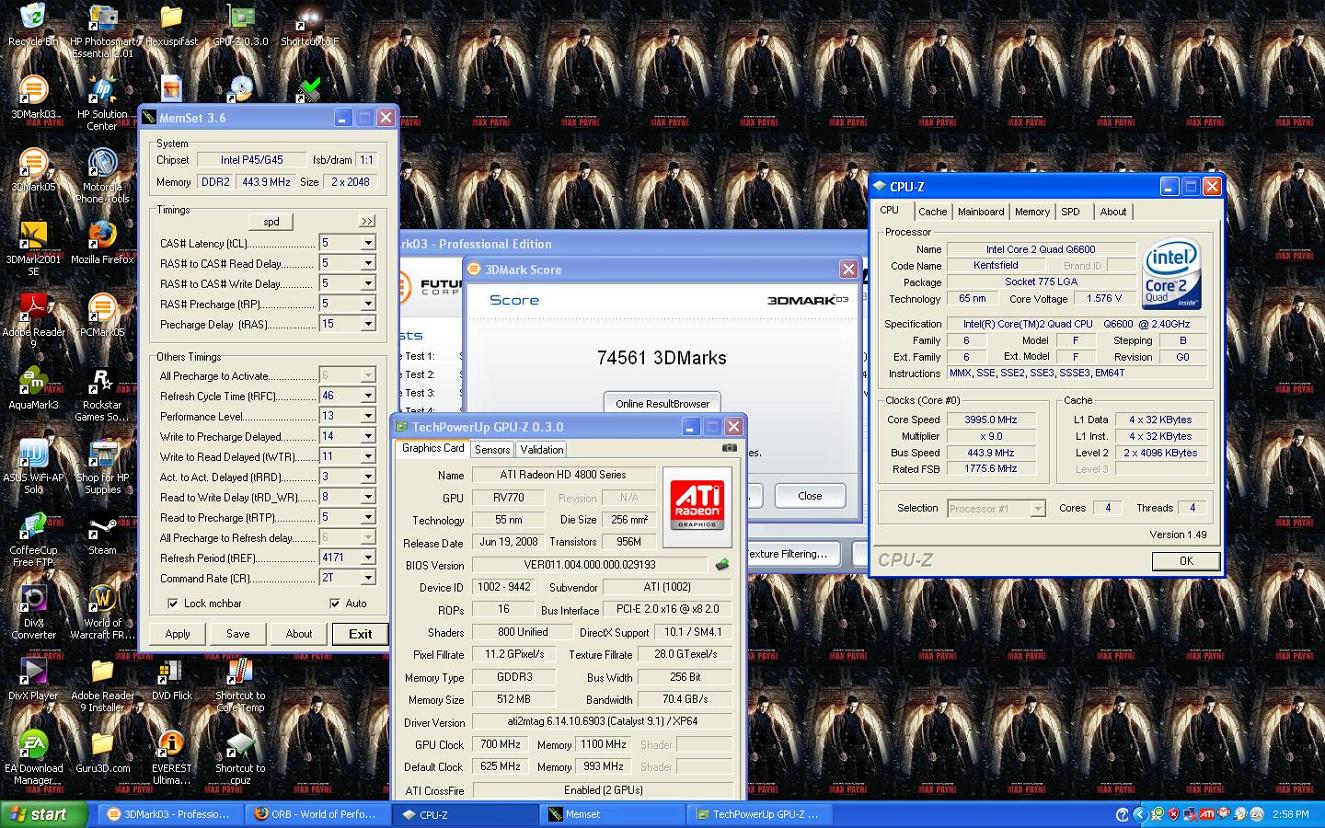Switch to Cache tab in CPU-Z
The width and height of the screenshot is (1325, 828).
pos(932,212)
